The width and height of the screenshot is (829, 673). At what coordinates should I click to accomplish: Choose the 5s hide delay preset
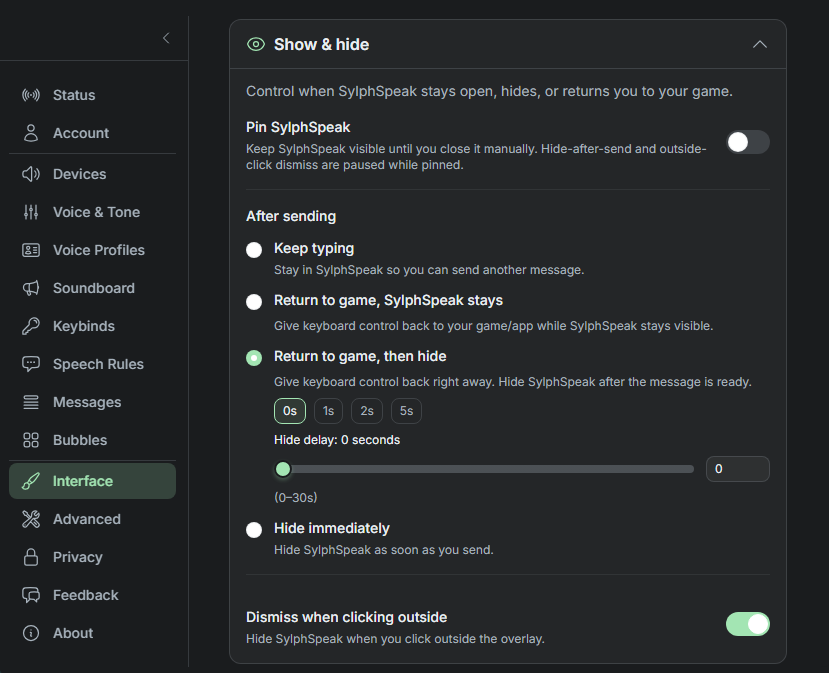pos(406,411)
